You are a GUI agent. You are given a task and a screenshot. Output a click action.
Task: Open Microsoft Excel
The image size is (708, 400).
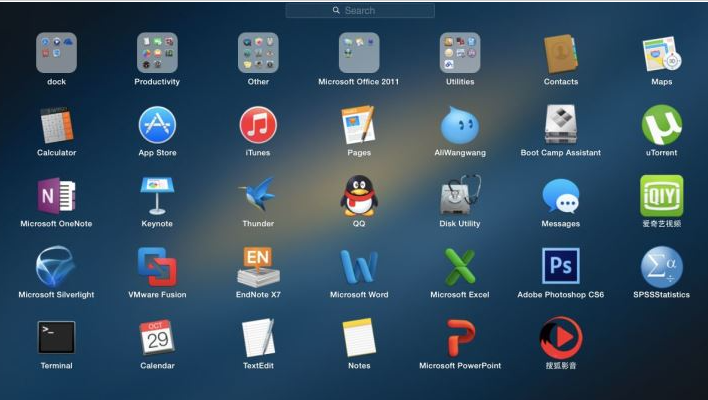[x=460, y=267]
